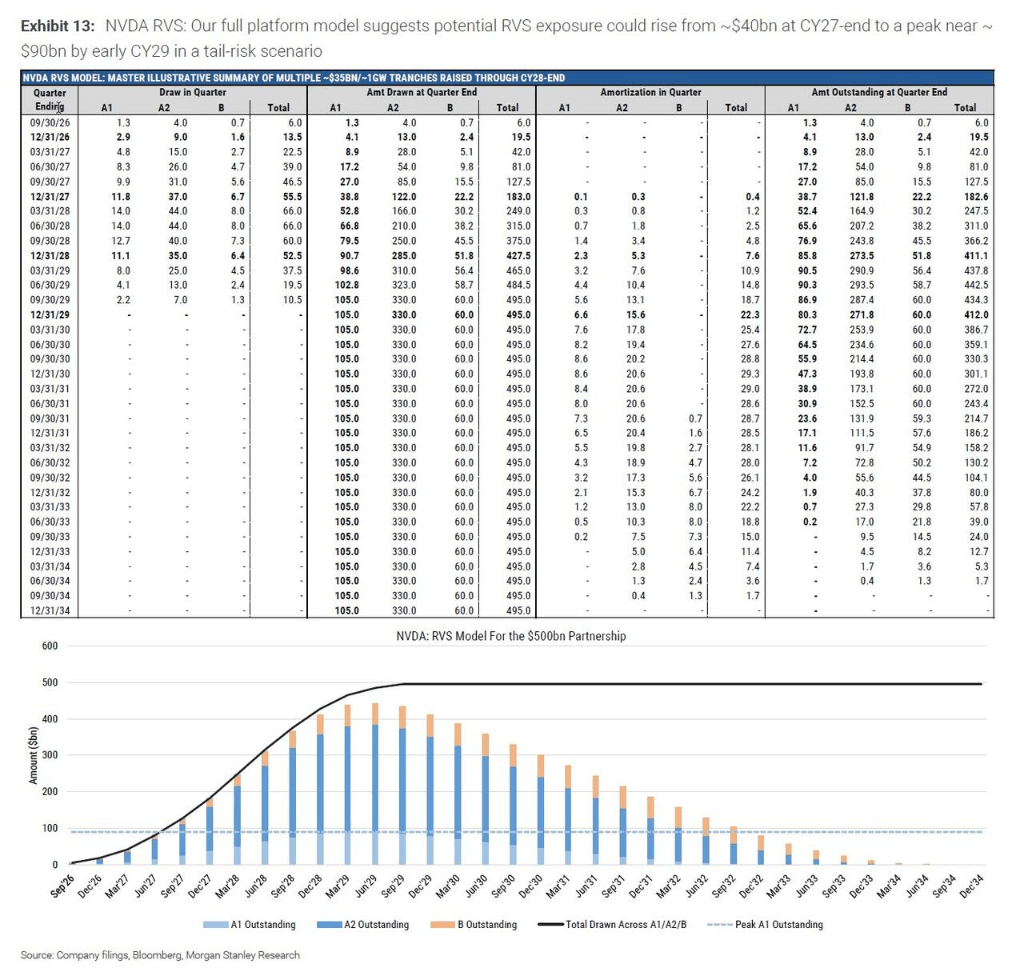The image size is (1024, 973).
Task: Click the Total Drawn Across A1/A2/B legend line
Action: [x=551, y=925]
